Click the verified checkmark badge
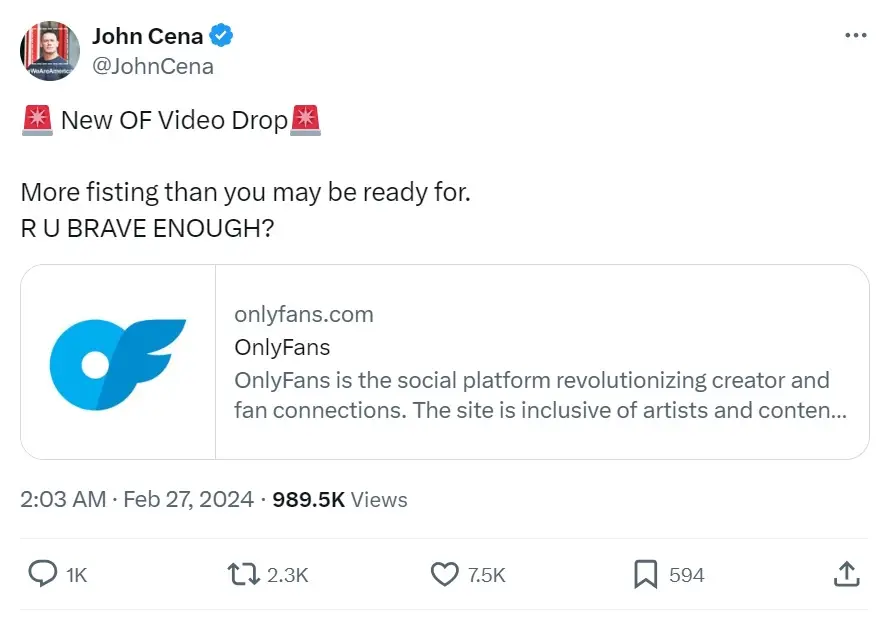Viewport: 891px width, 621px height. 218,35
